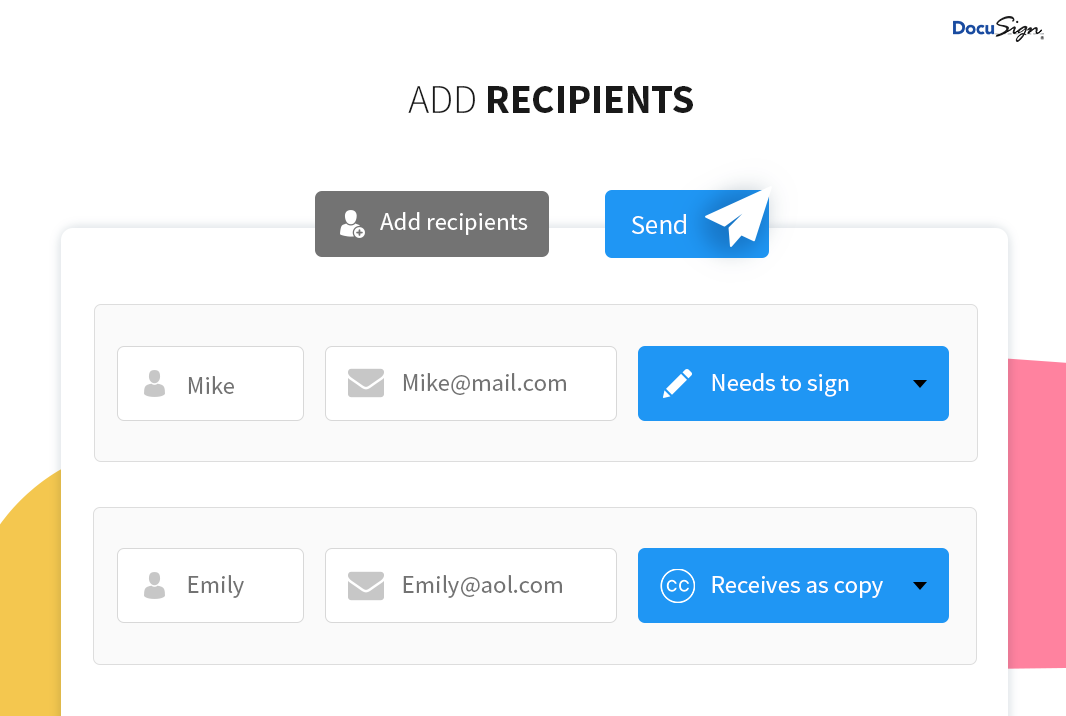
Task: Click the DocuSign logo
Action: click(x=997, y=29)
